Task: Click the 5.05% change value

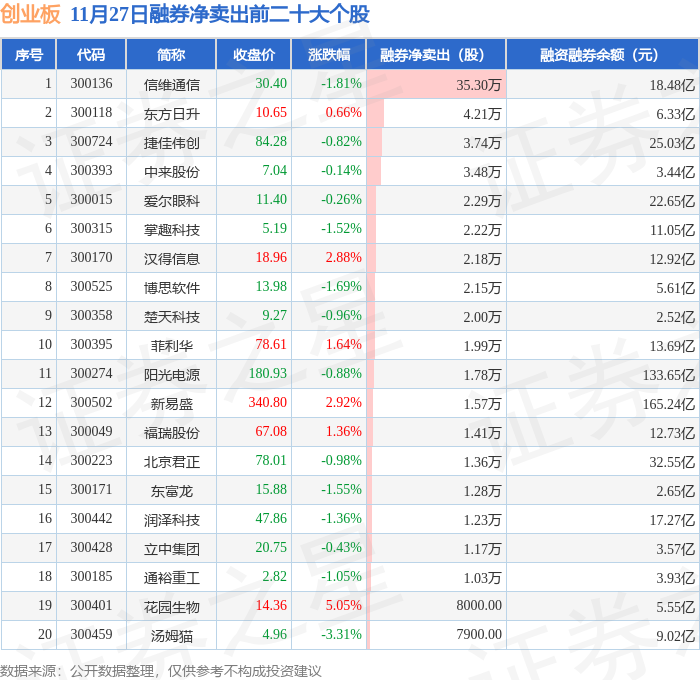Action: [343, 606]
